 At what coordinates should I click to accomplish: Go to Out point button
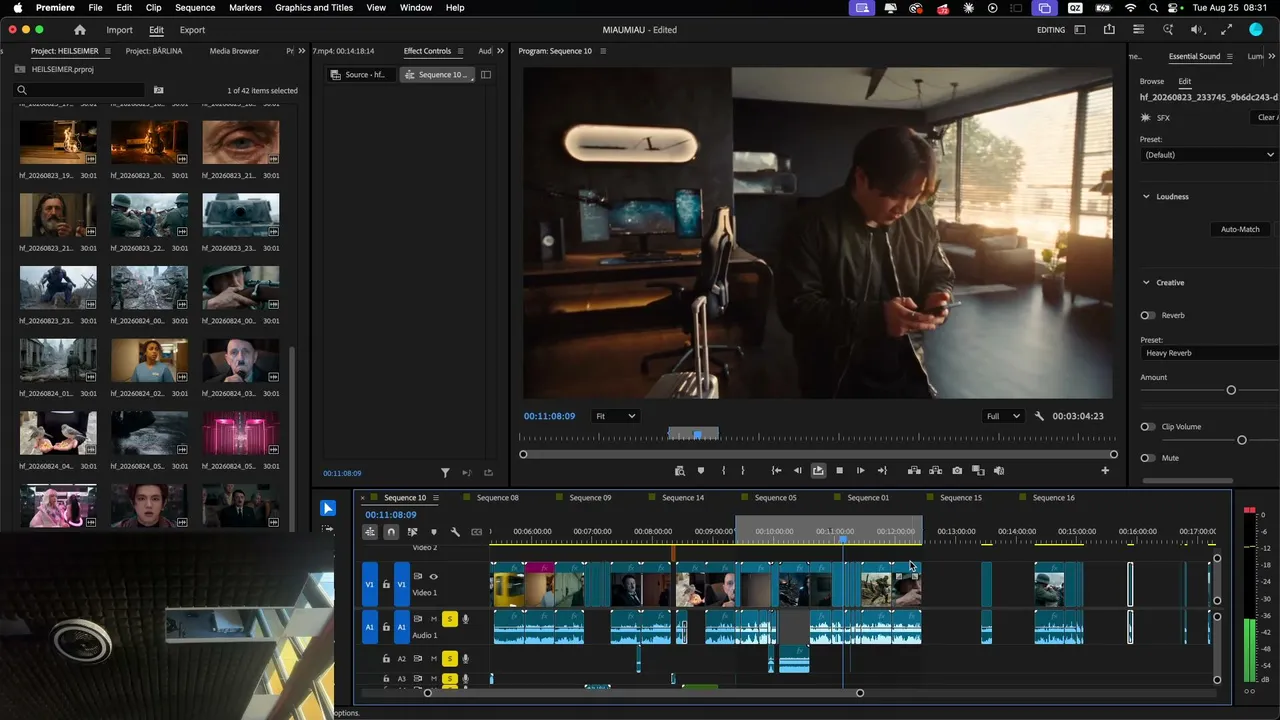pyautogui.click(x=882, y=471)
